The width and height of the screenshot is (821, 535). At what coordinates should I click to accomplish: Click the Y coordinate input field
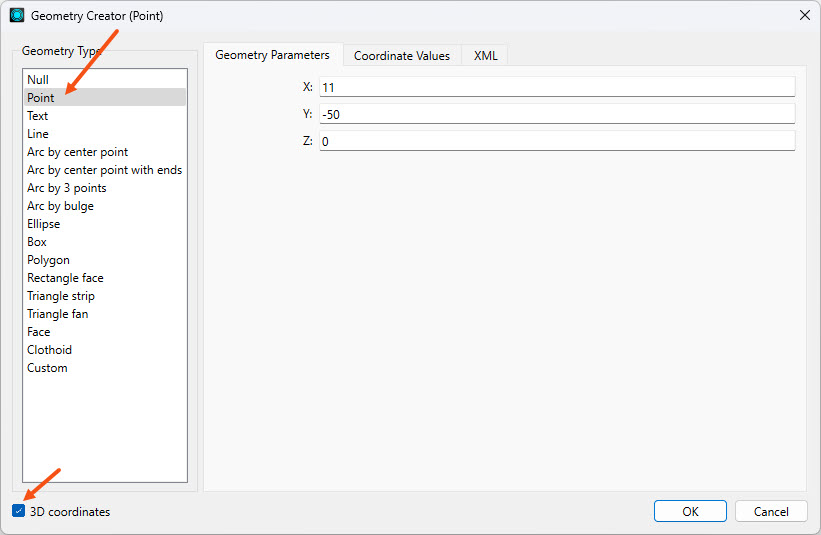(x=557, y=114)
